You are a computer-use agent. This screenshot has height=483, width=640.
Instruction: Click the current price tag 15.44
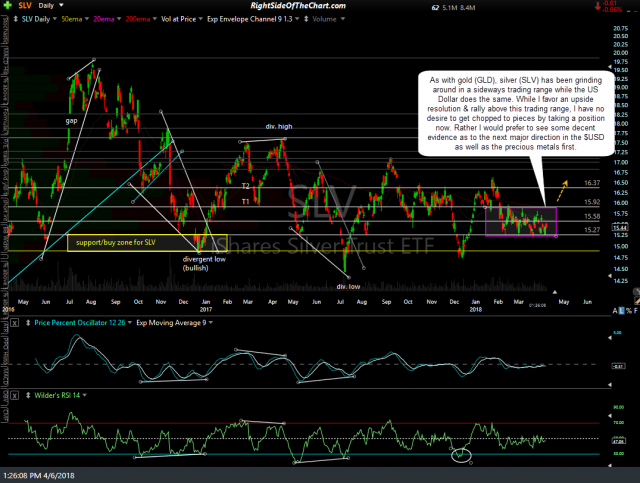(x=620, y=227)
